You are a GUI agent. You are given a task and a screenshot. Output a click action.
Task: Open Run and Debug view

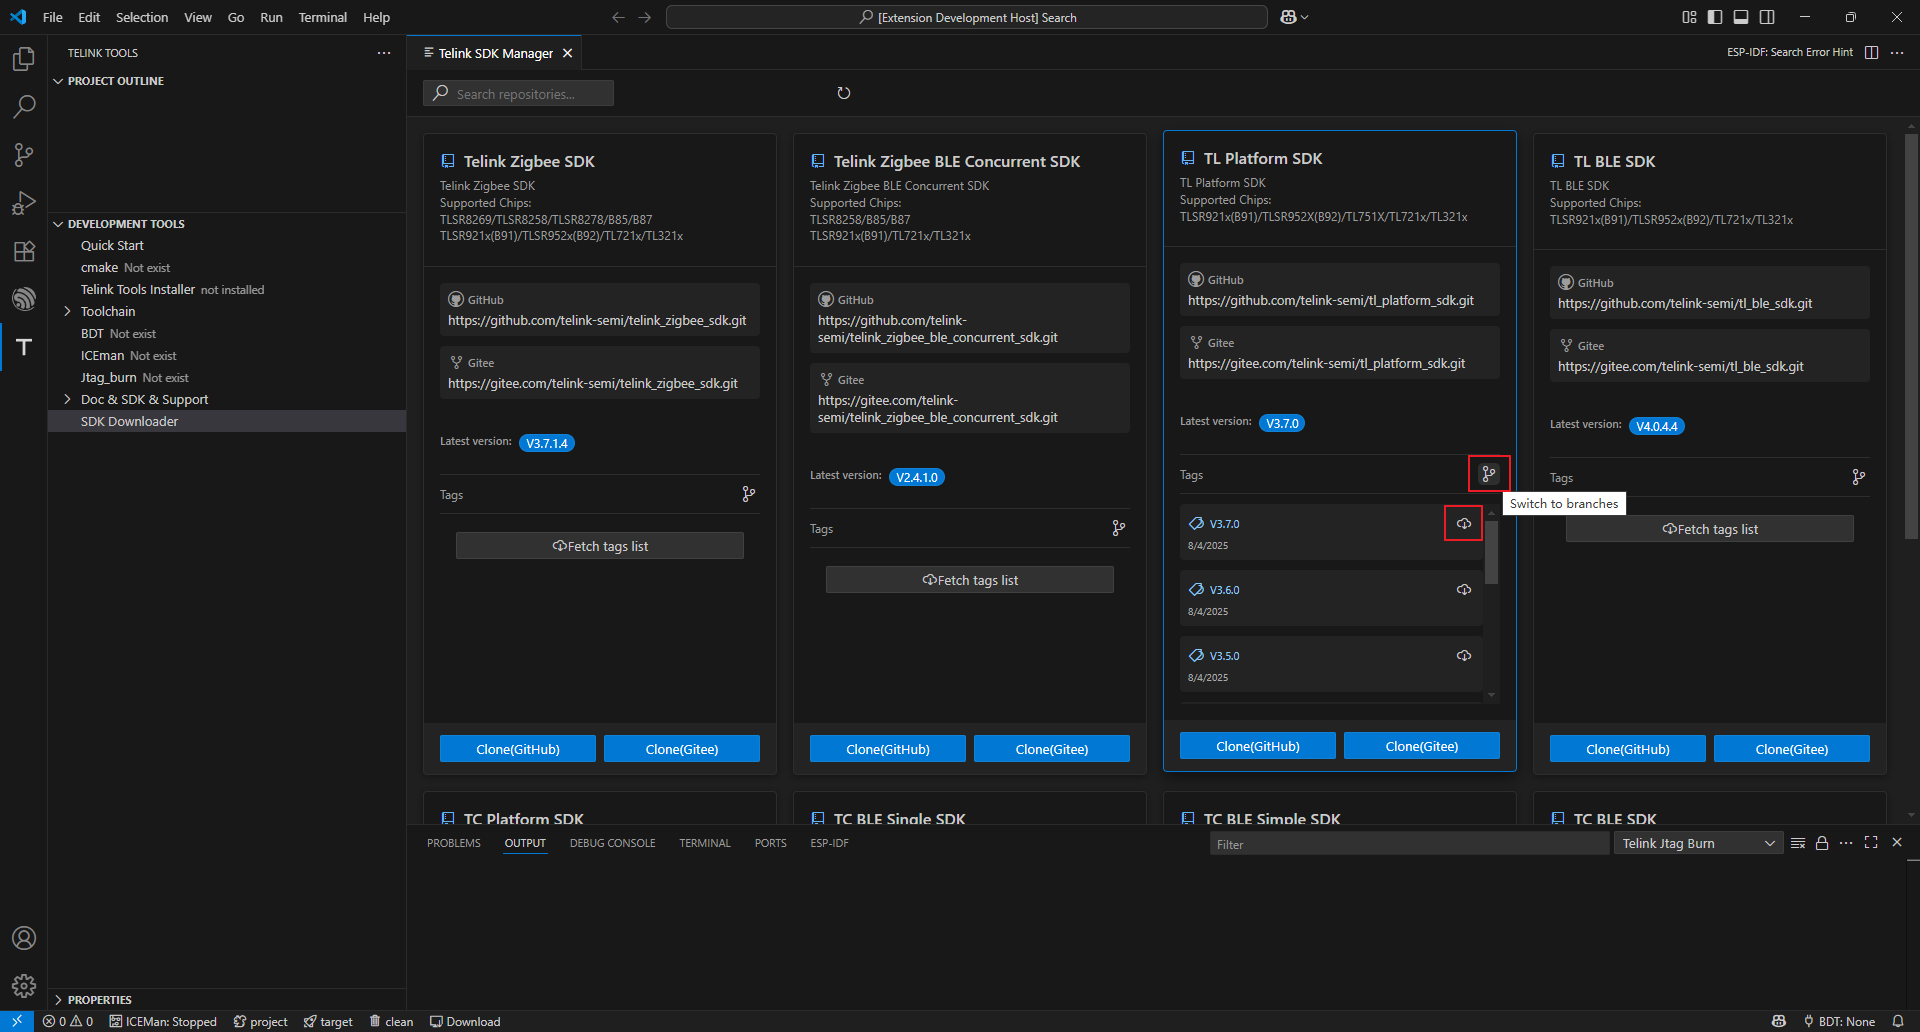(24, 203)
